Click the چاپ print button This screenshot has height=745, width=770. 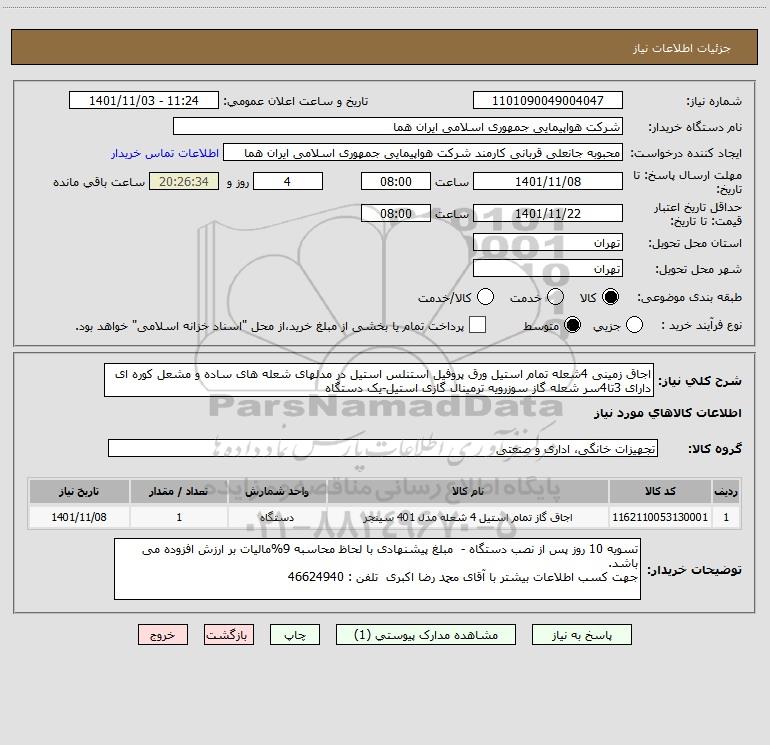tap(295, 635)
